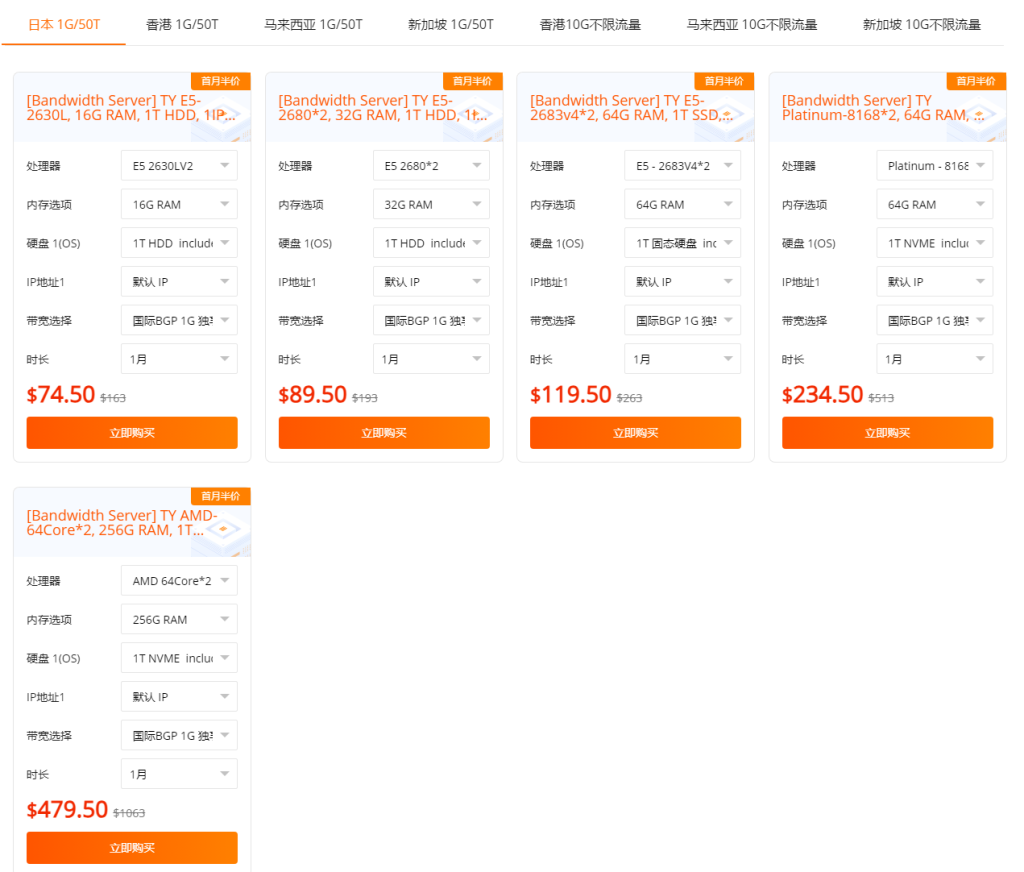
Task: Select the 新加坡 10G不限流量 tab
Action: (922, 24)
